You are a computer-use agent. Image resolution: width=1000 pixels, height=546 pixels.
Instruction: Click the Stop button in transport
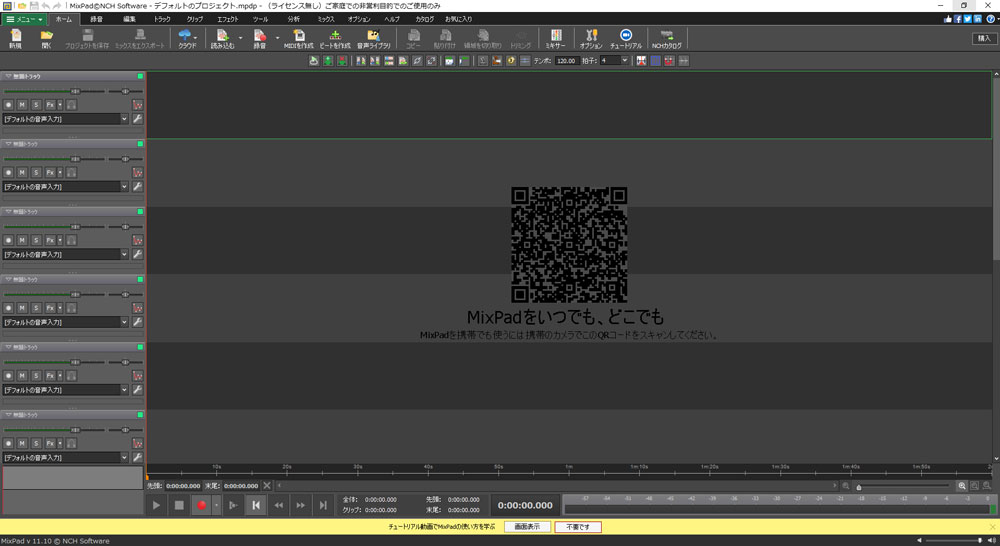179,505
